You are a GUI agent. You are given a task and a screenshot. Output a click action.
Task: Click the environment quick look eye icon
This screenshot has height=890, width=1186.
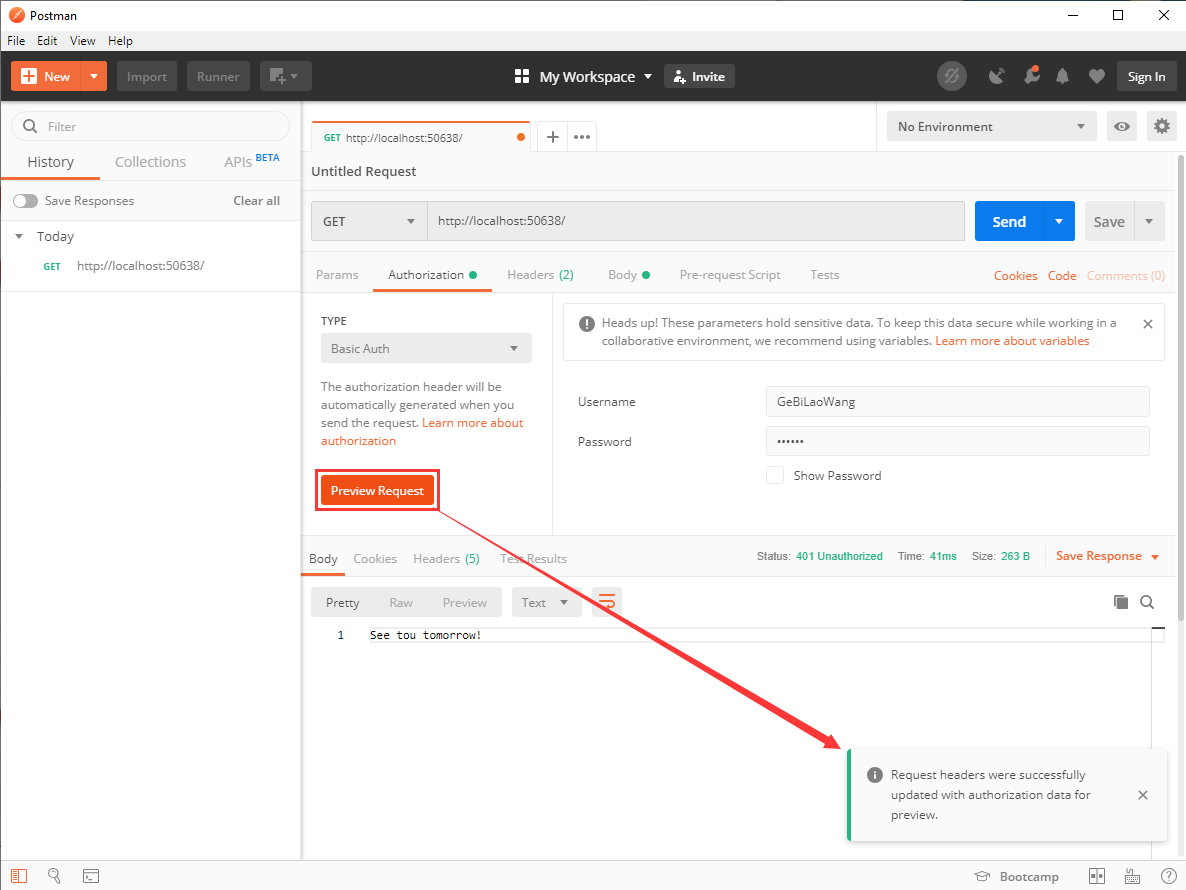[1122, 126]
